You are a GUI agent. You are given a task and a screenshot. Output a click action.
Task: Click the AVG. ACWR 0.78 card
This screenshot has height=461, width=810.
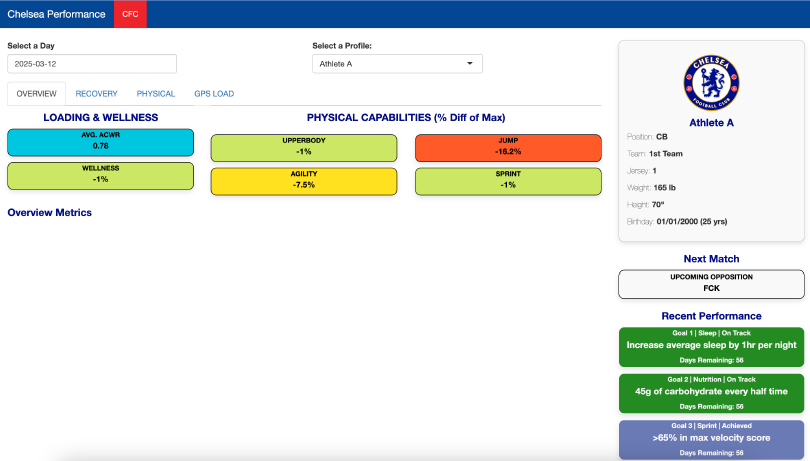pos(101,143)
